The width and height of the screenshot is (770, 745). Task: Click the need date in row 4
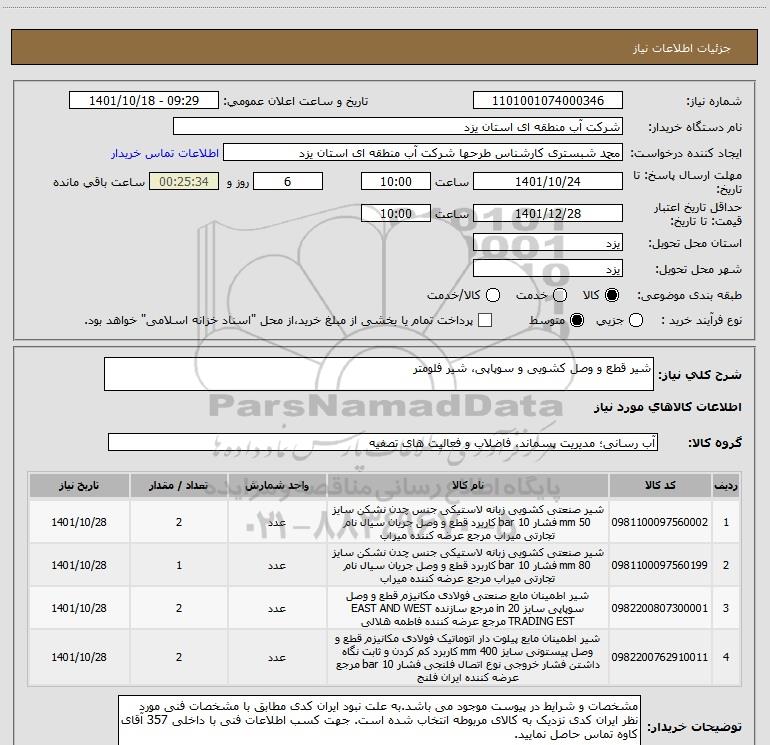79,657
